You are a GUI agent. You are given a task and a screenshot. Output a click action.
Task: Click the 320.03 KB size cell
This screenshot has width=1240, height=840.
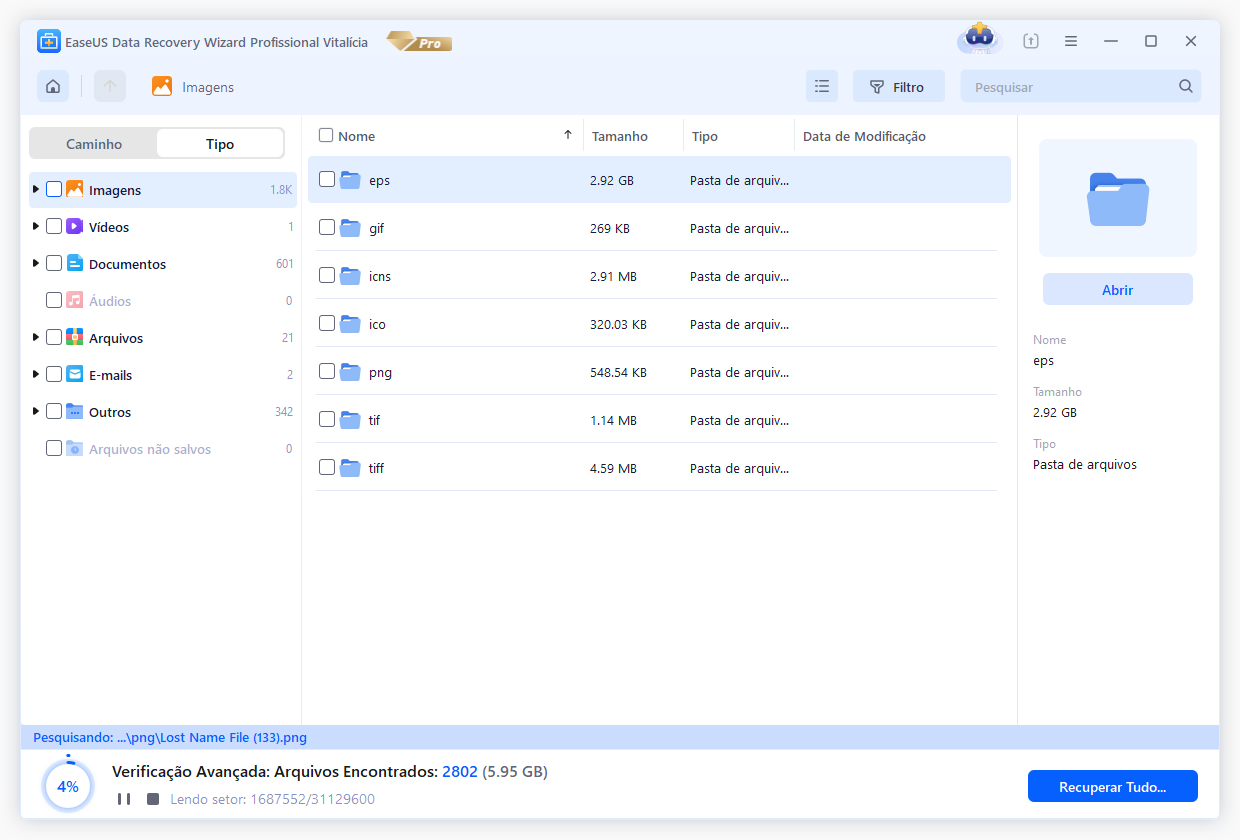click(x=618, y=325)
